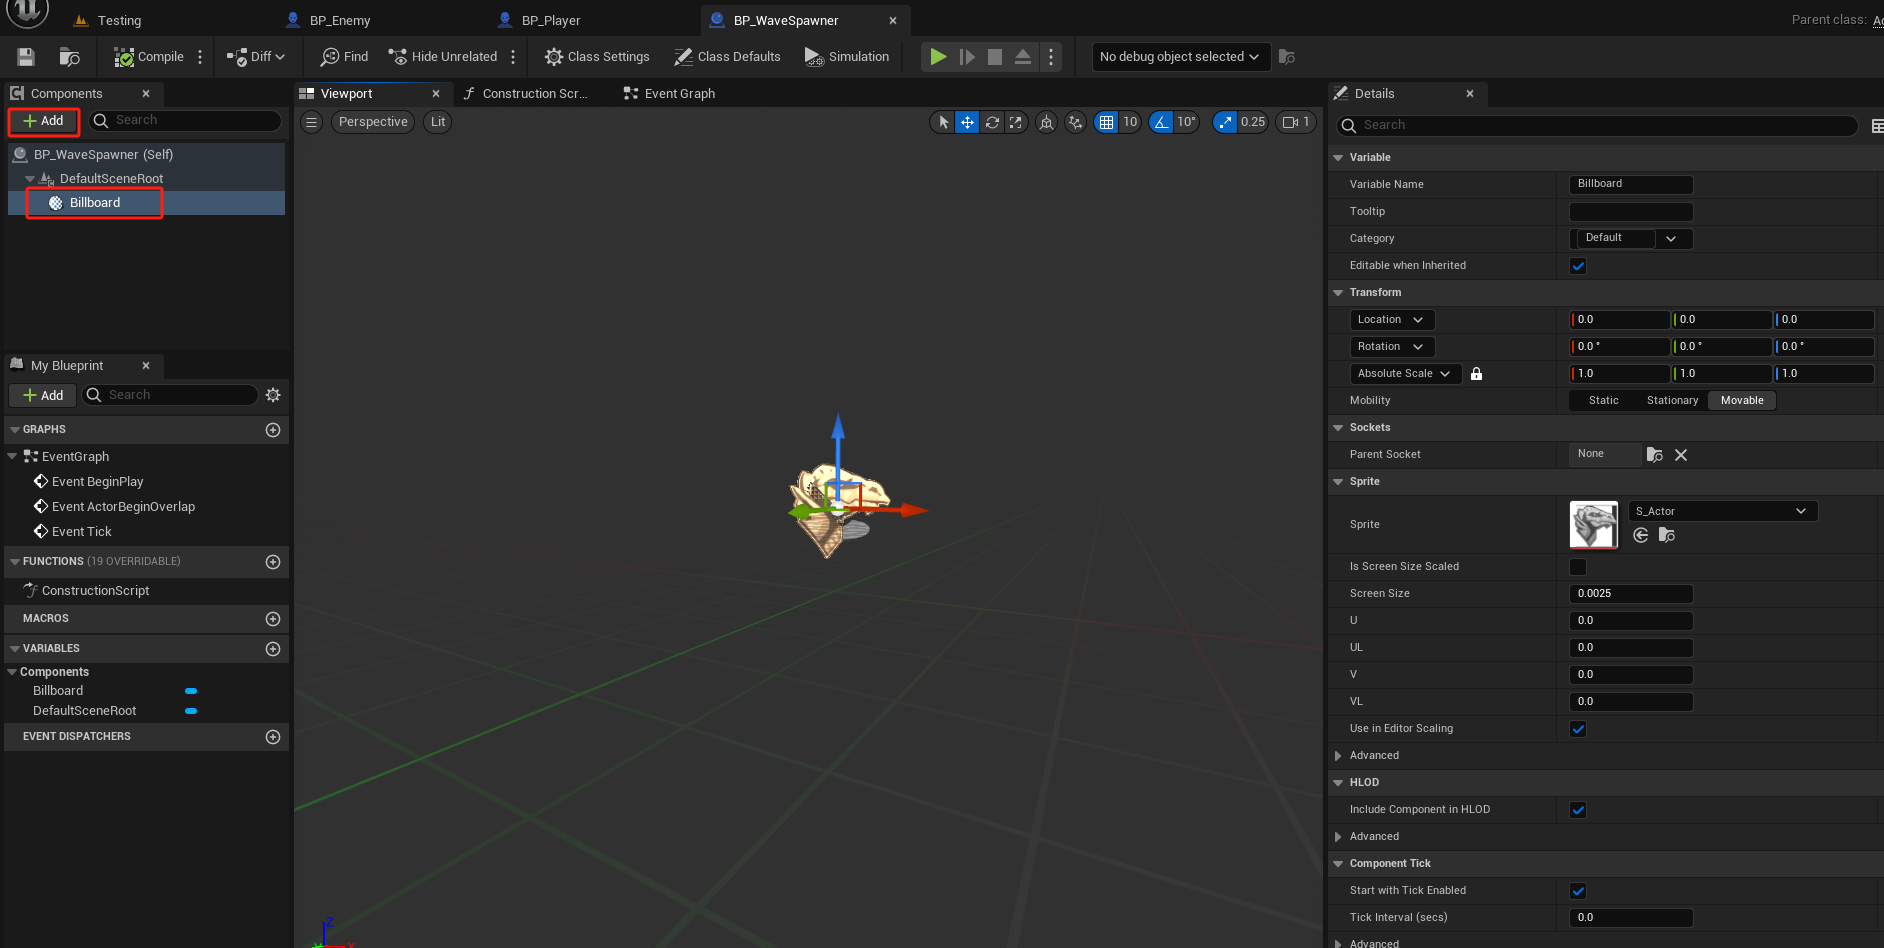Toggle Include Component in HLOD checkbox

click(1578, 810)
